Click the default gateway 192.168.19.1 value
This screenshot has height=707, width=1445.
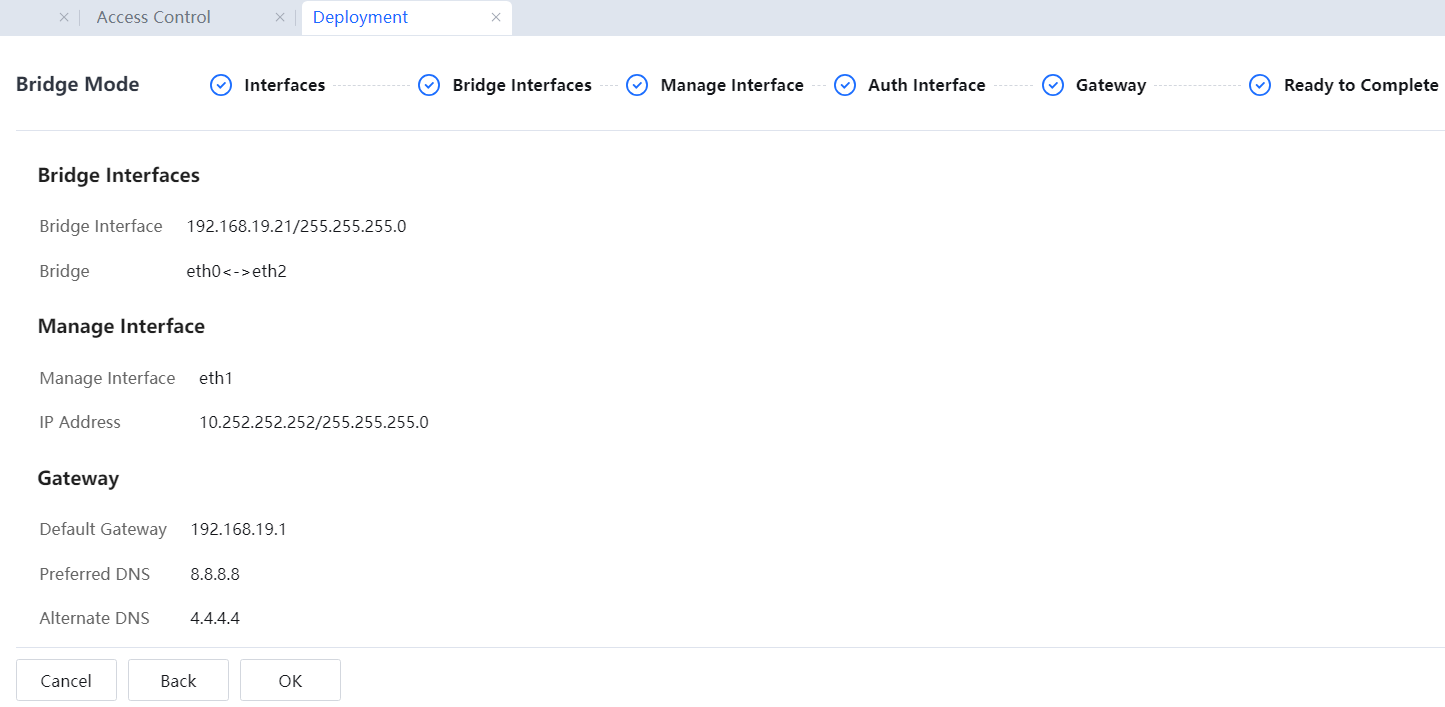tap(238, 530)
